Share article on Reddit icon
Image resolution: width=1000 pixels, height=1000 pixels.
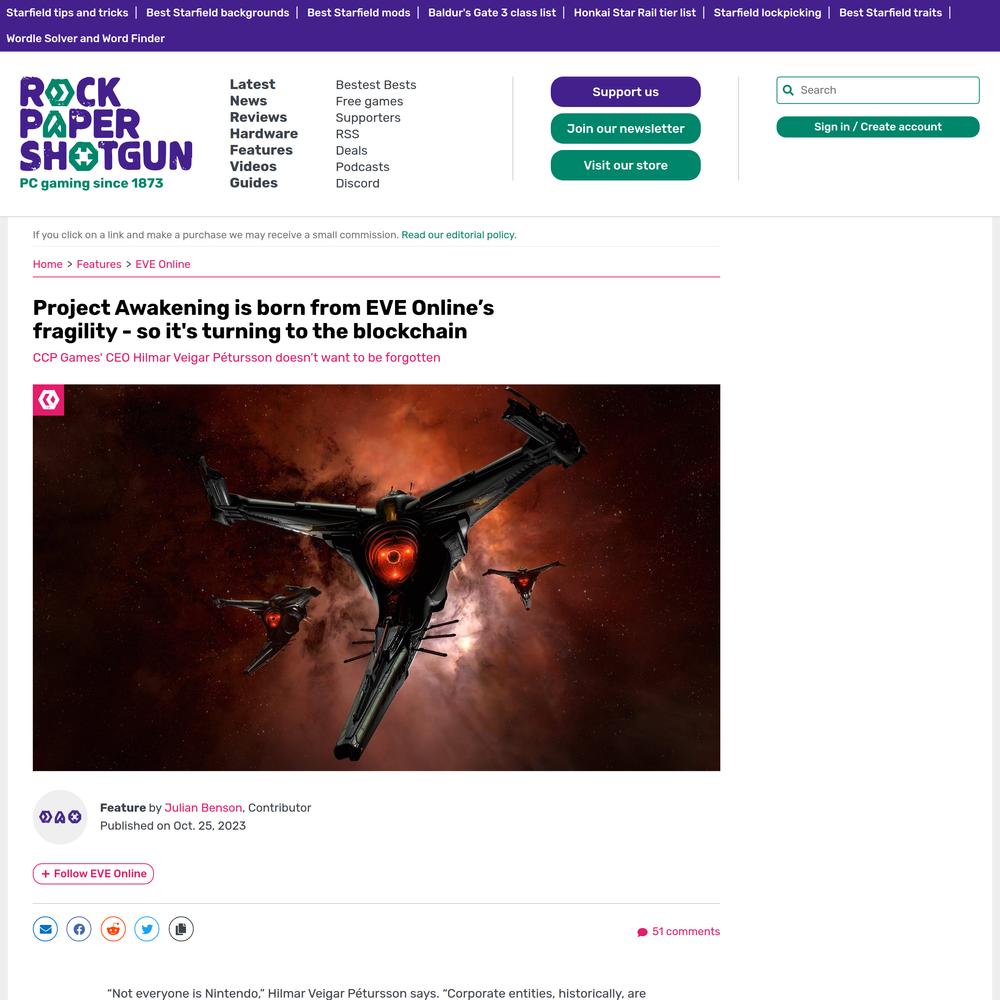click(113, 929)
